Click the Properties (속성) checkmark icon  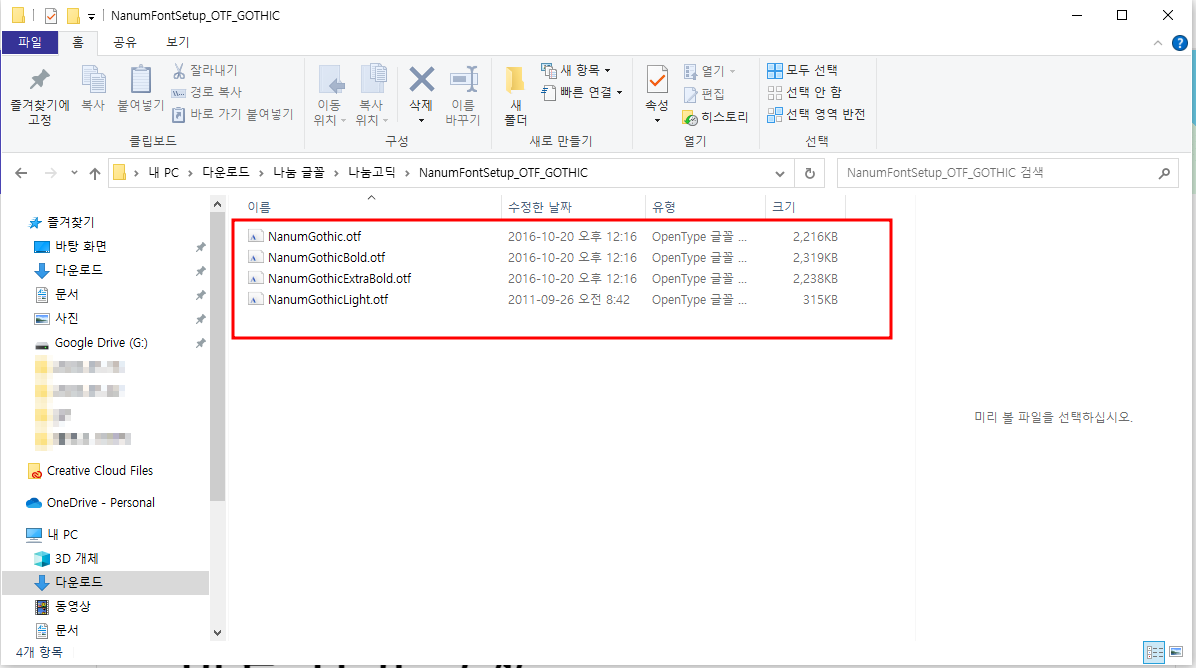click(x=657, y=81)
